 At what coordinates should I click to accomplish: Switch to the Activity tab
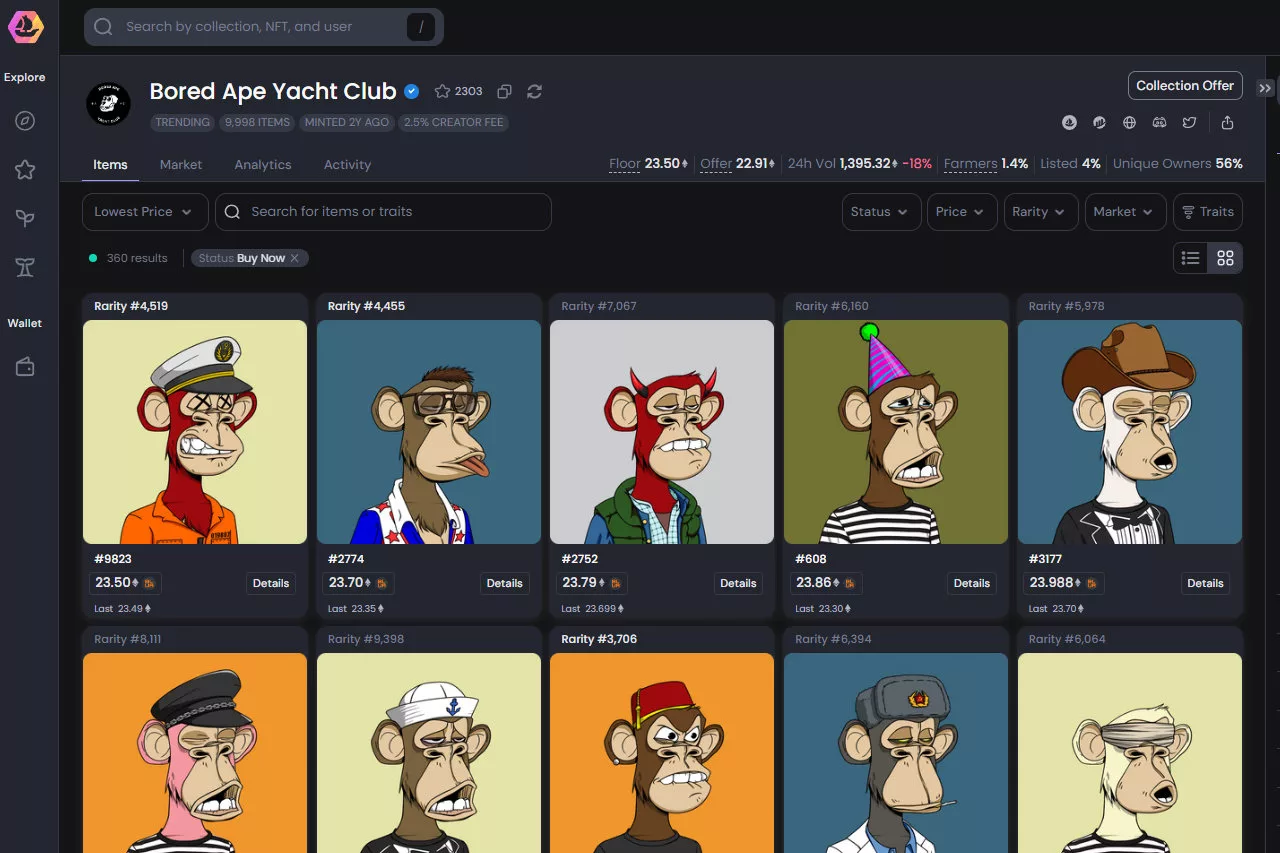[347, 165]
